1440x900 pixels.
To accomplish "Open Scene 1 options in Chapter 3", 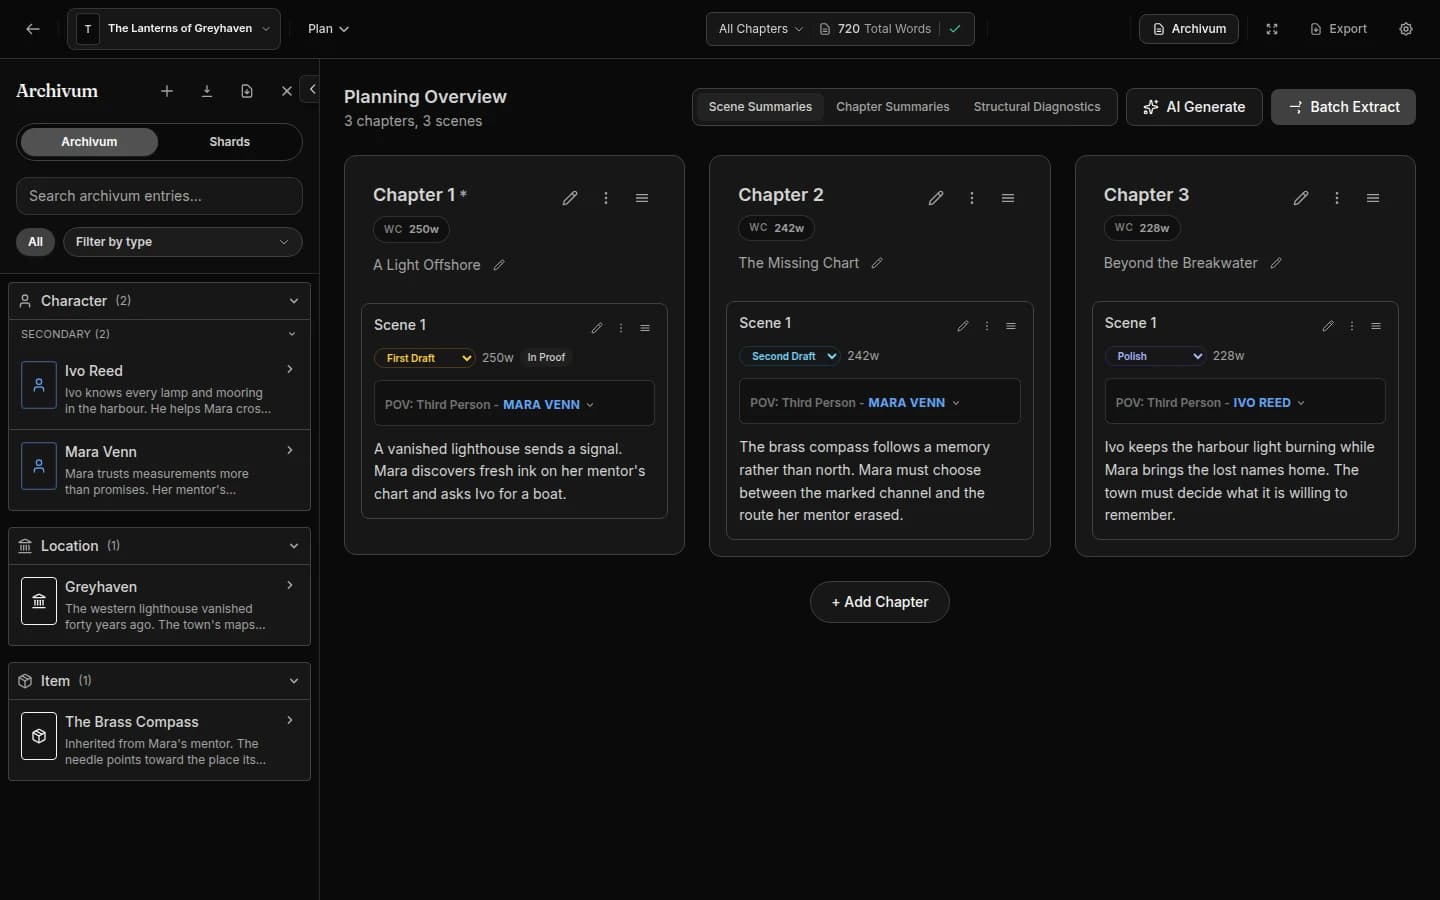I will point(1352,326).
